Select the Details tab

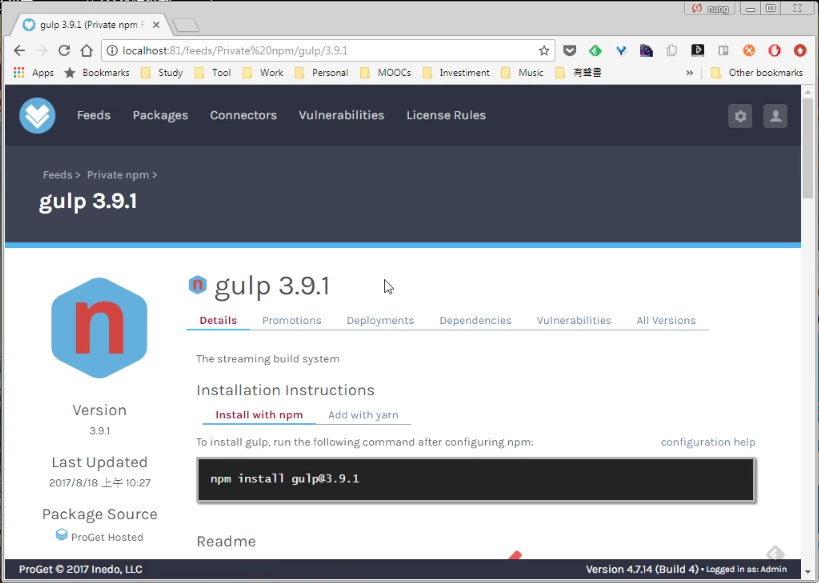point(218,321)
